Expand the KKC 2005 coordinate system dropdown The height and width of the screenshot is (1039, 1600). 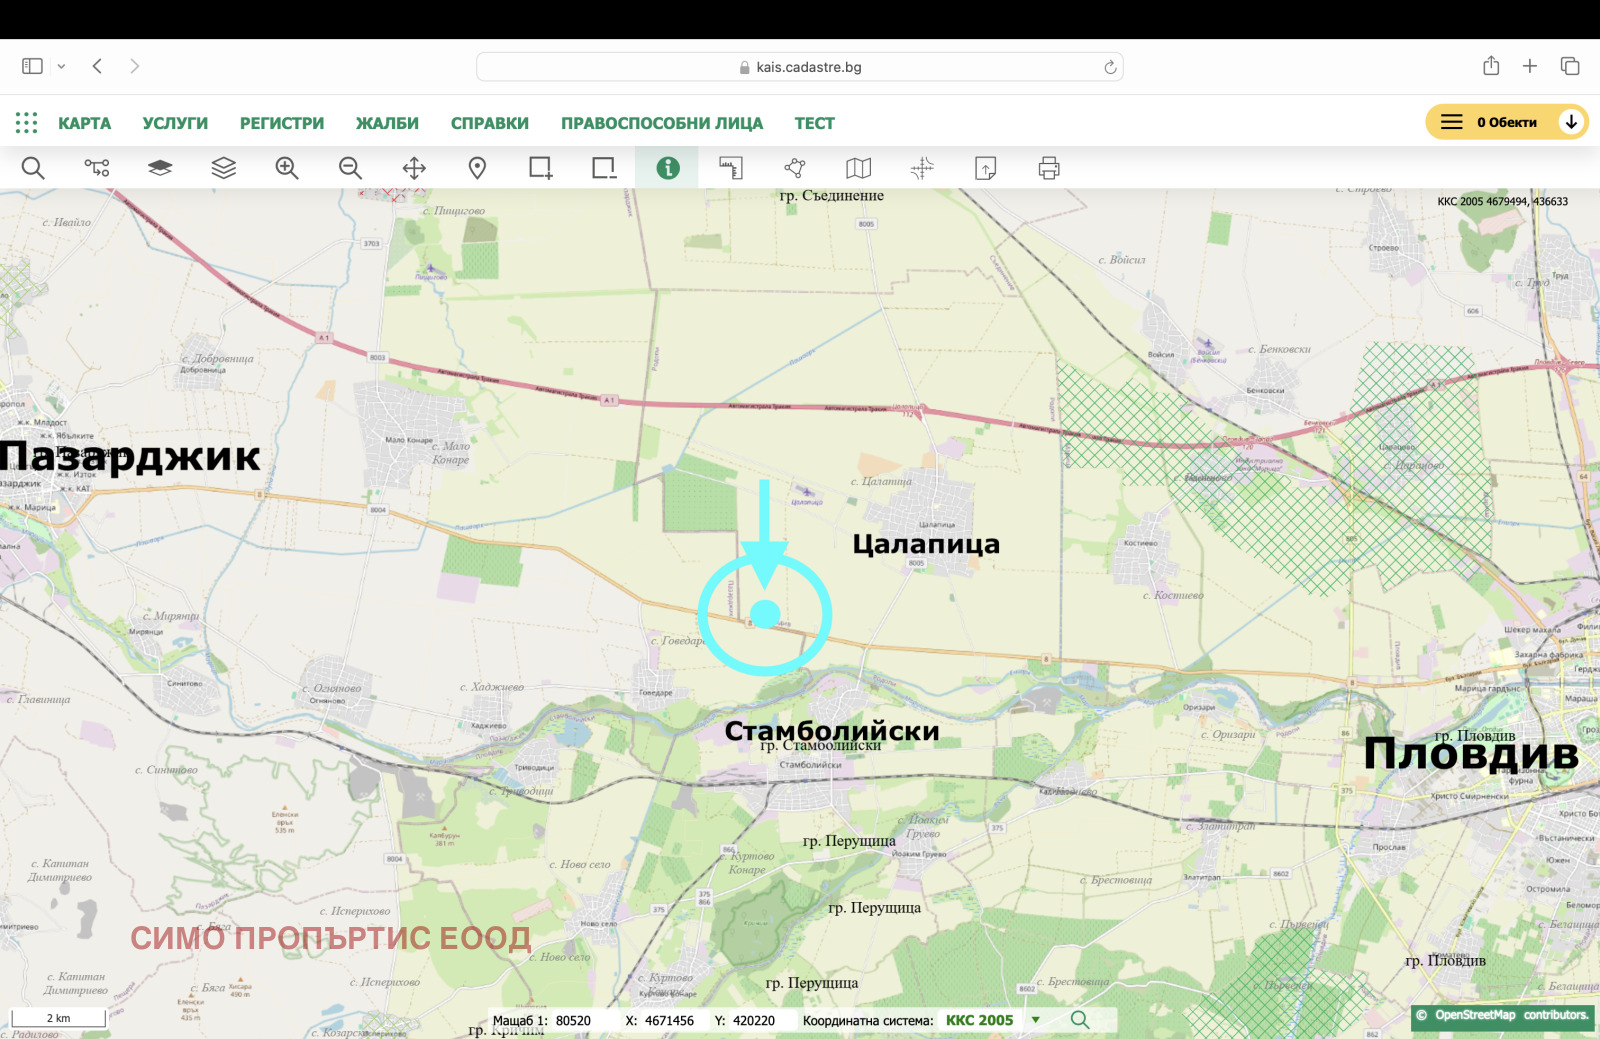[x=1036, y=1020]
